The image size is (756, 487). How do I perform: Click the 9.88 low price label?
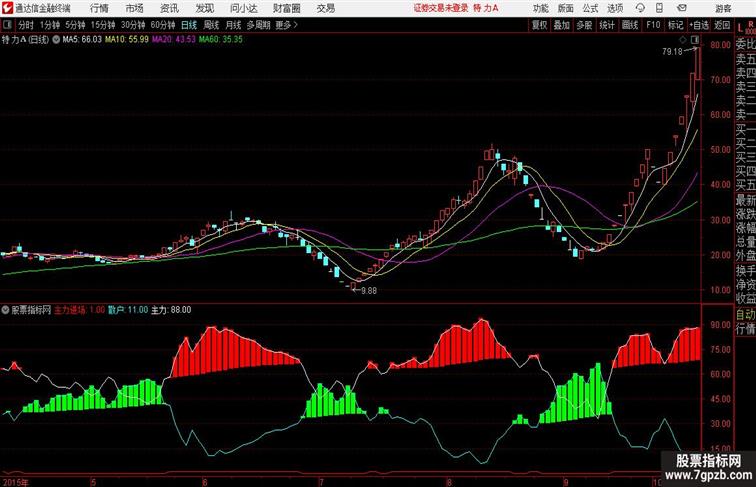coord(369,291)
